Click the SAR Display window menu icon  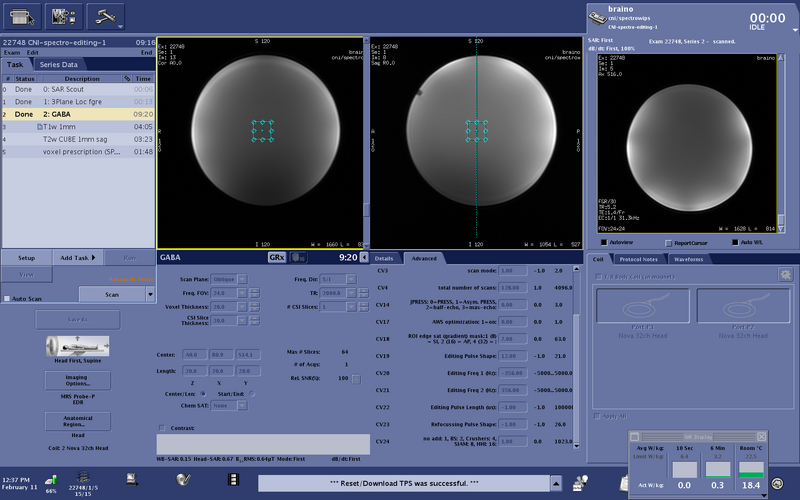635,437
